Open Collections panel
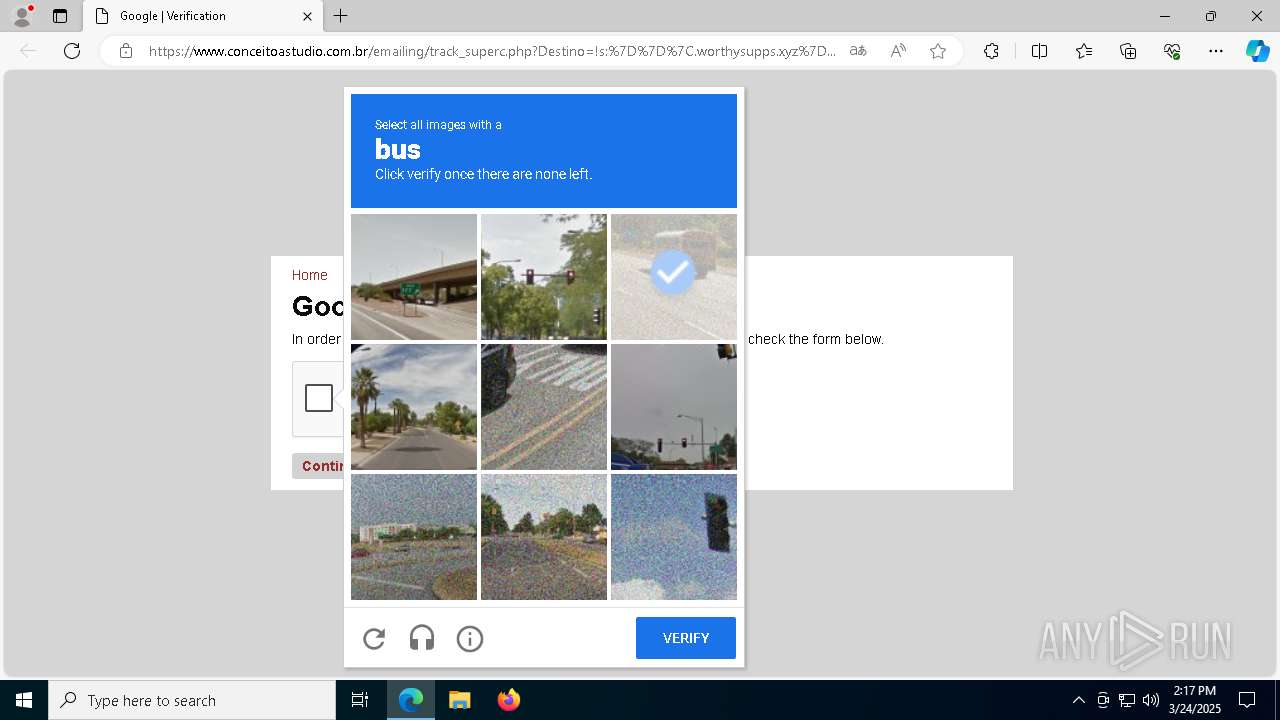 pyautogui.click(x=1128, y=51)
